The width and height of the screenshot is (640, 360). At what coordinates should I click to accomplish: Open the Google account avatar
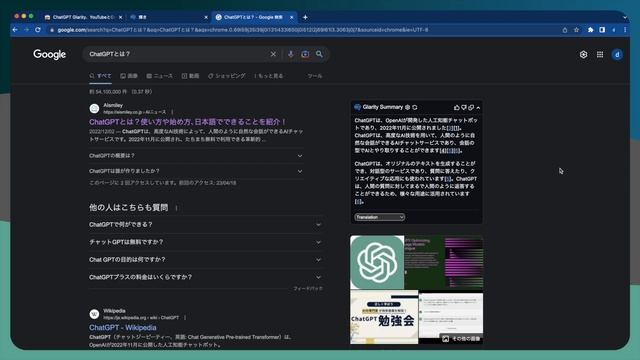(x=617, y=54)
